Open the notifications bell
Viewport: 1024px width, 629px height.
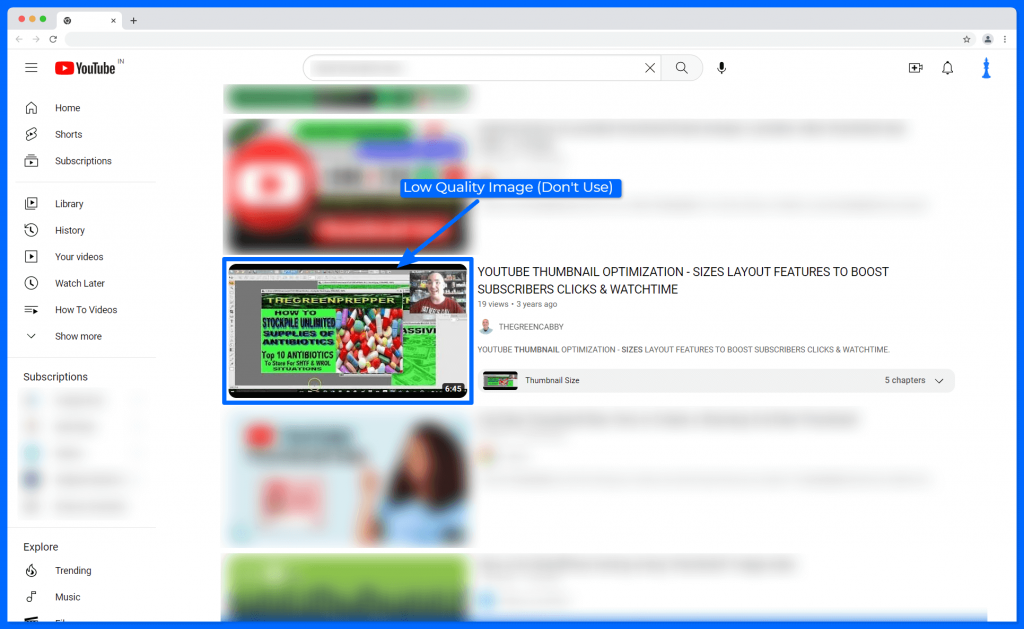(x=947, y=68)
